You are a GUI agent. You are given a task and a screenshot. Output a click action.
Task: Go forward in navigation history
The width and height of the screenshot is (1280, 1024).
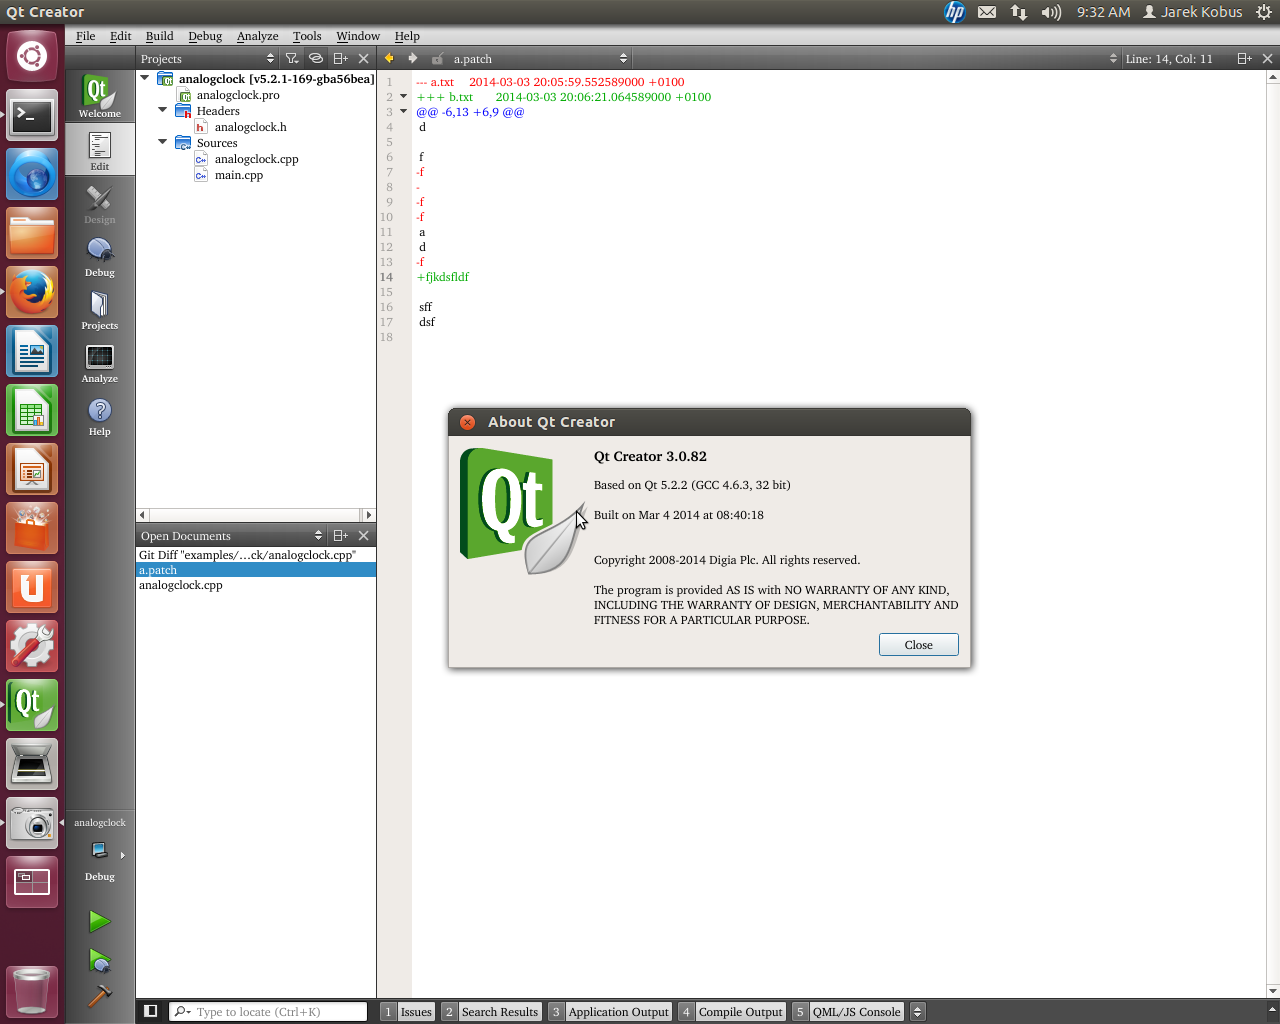pos(412,58)
